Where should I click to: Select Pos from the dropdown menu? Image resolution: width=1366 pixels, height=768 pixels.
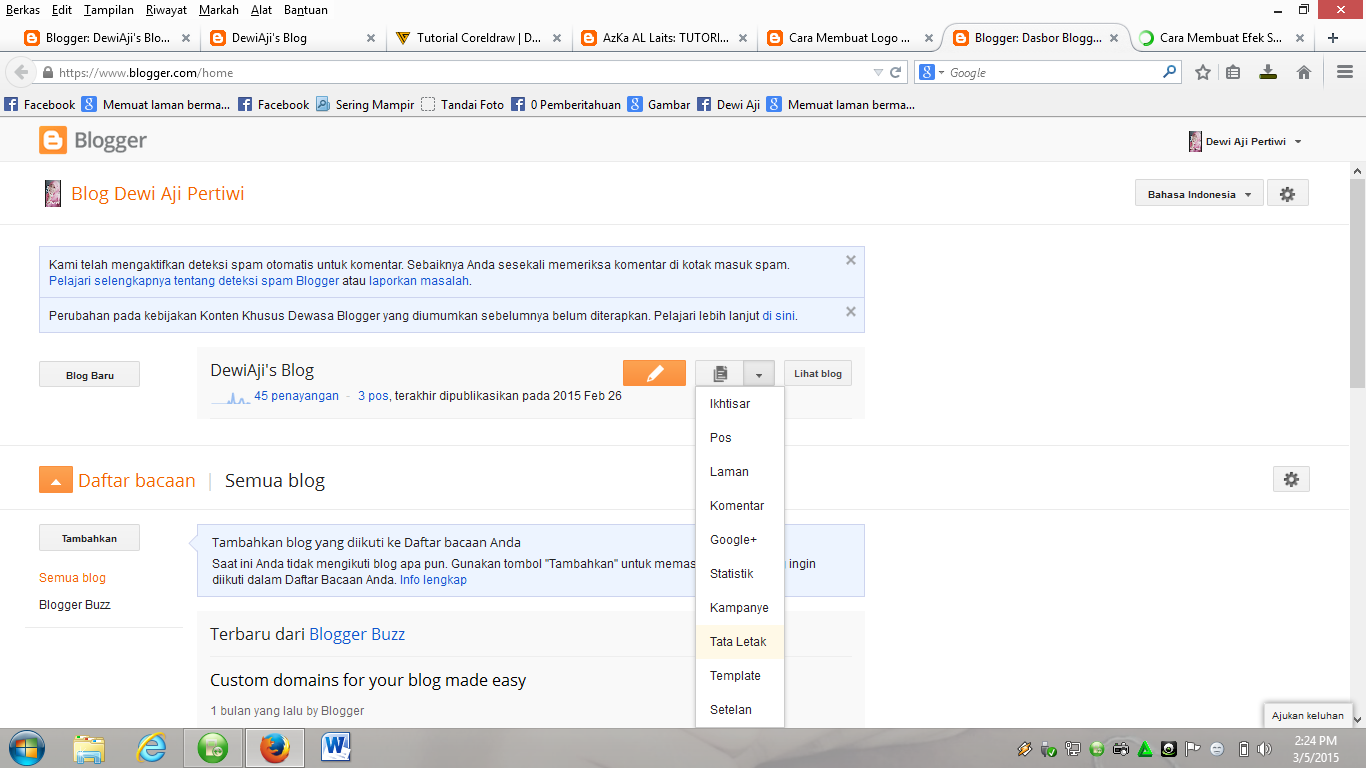(740, 438)
